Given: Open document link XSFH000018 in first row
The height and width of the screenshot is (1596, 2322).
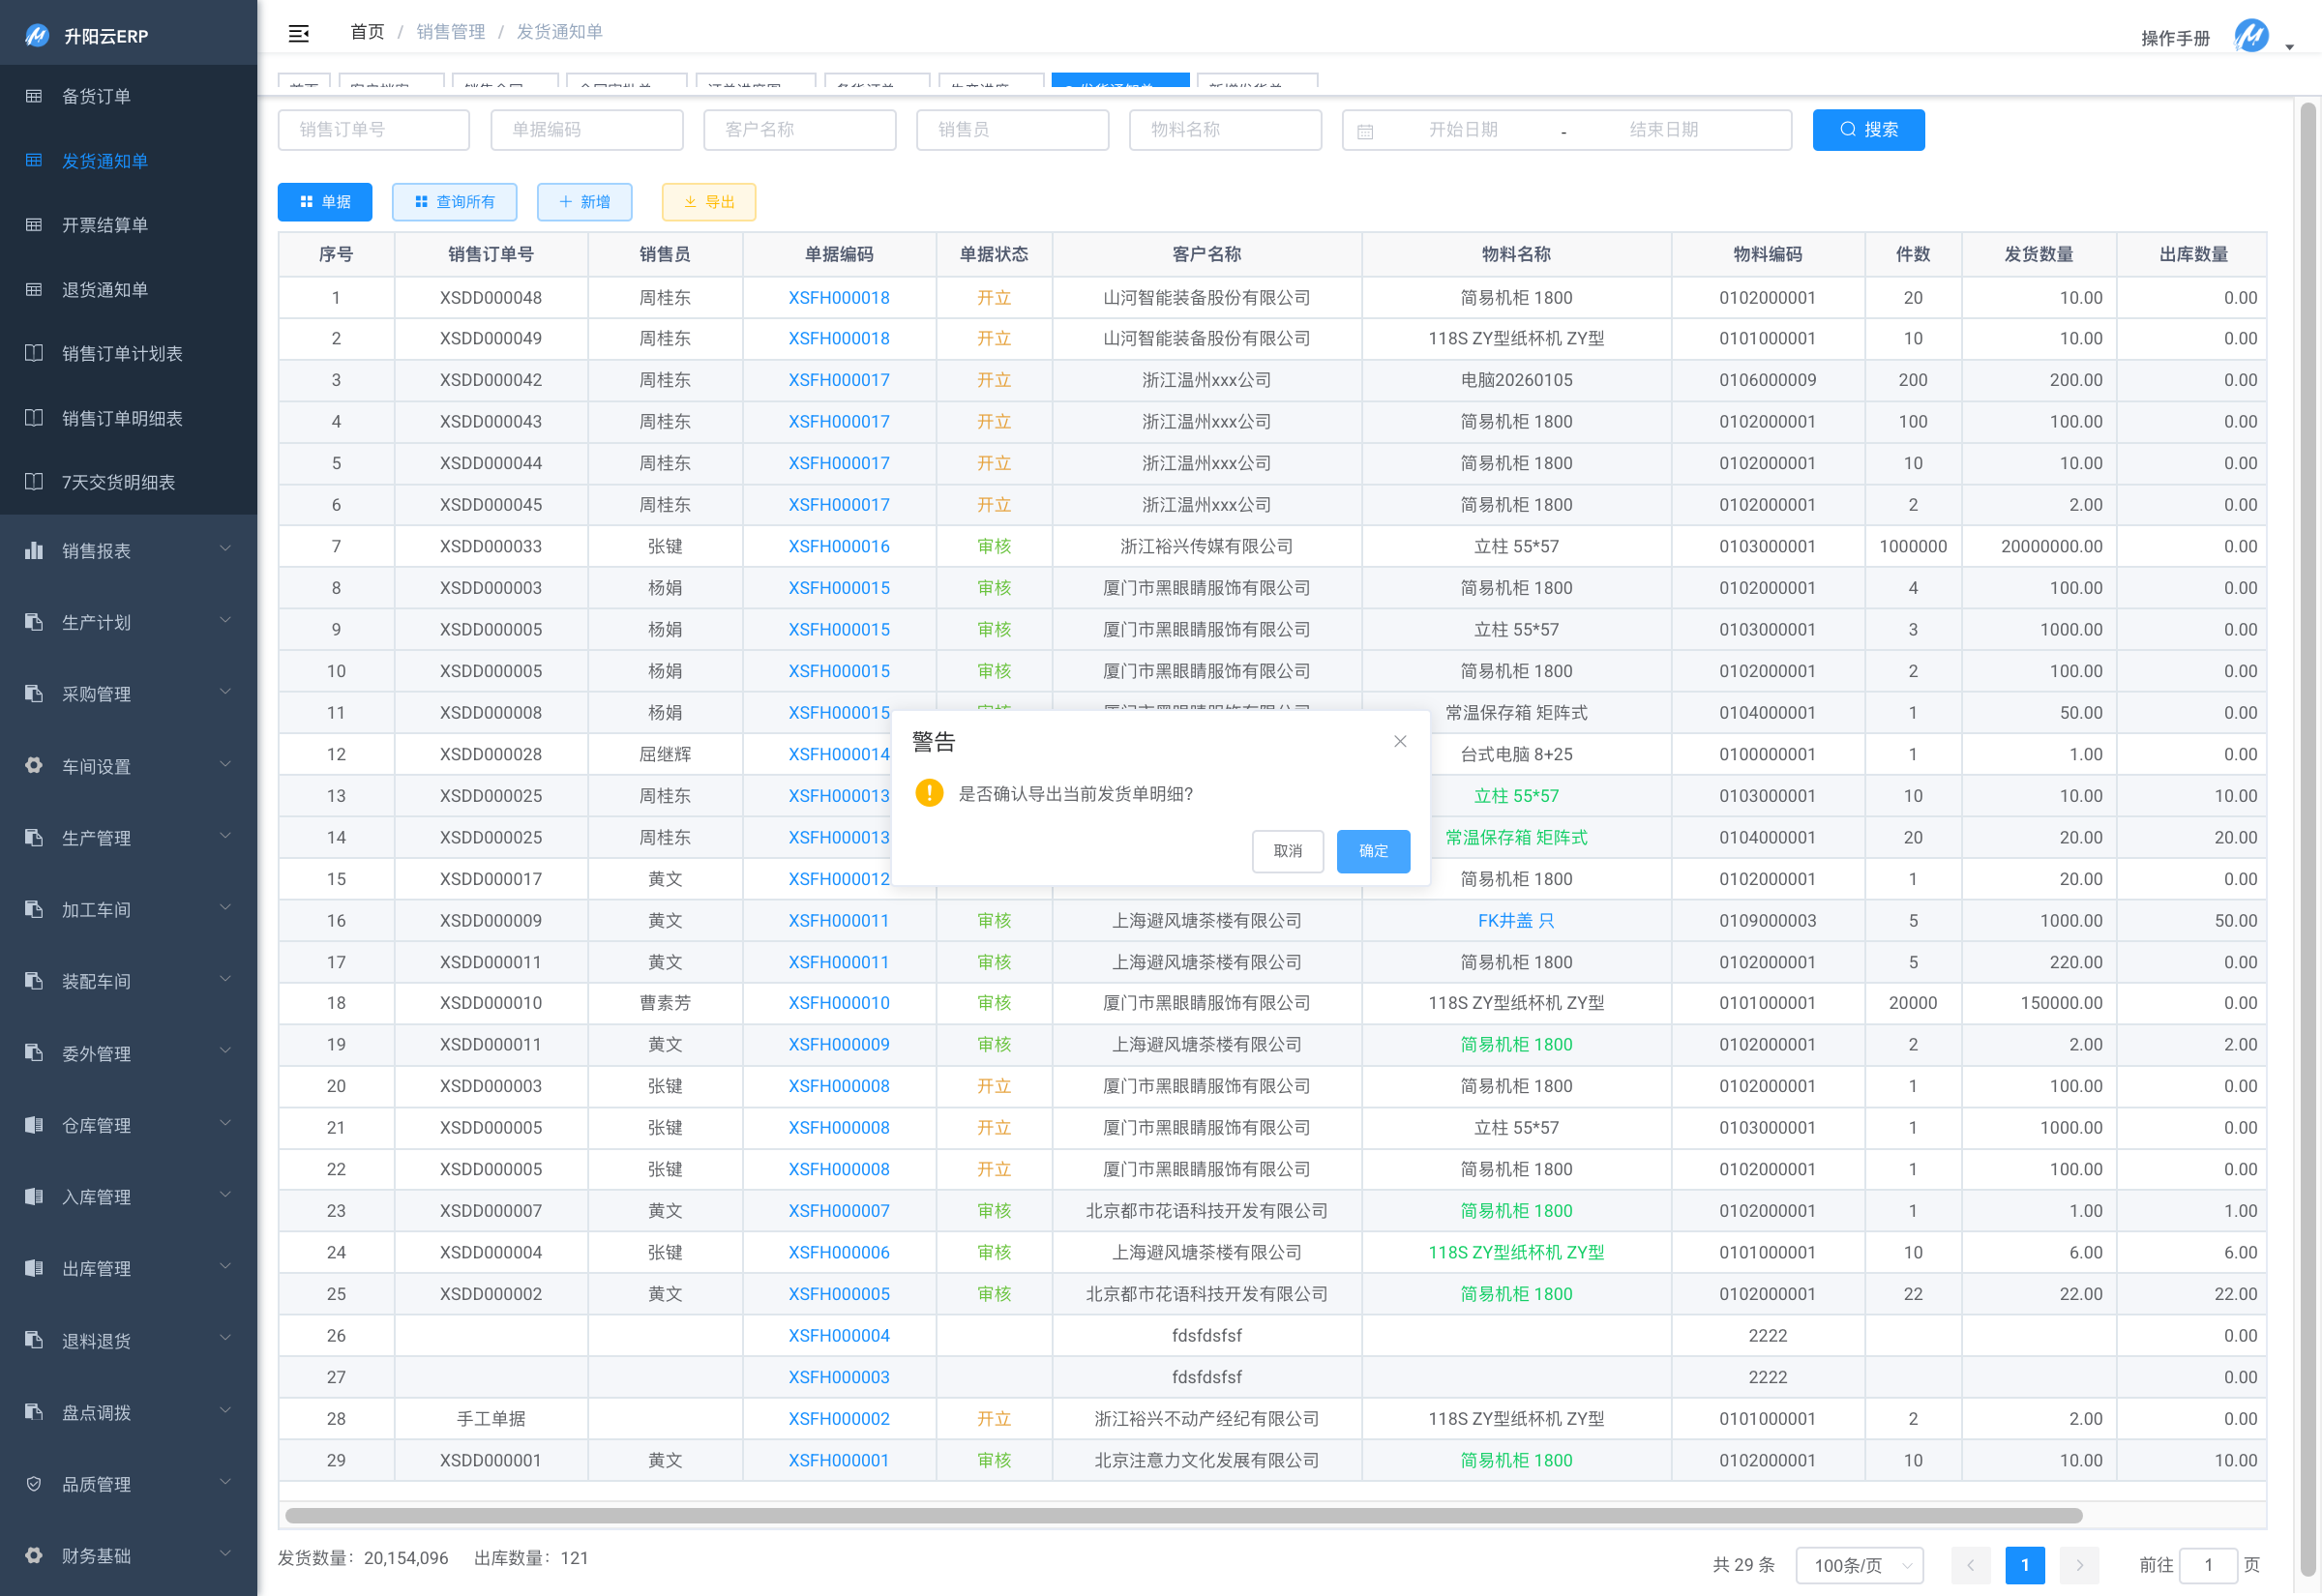Looking at the screenshot, I should [838, 298].
